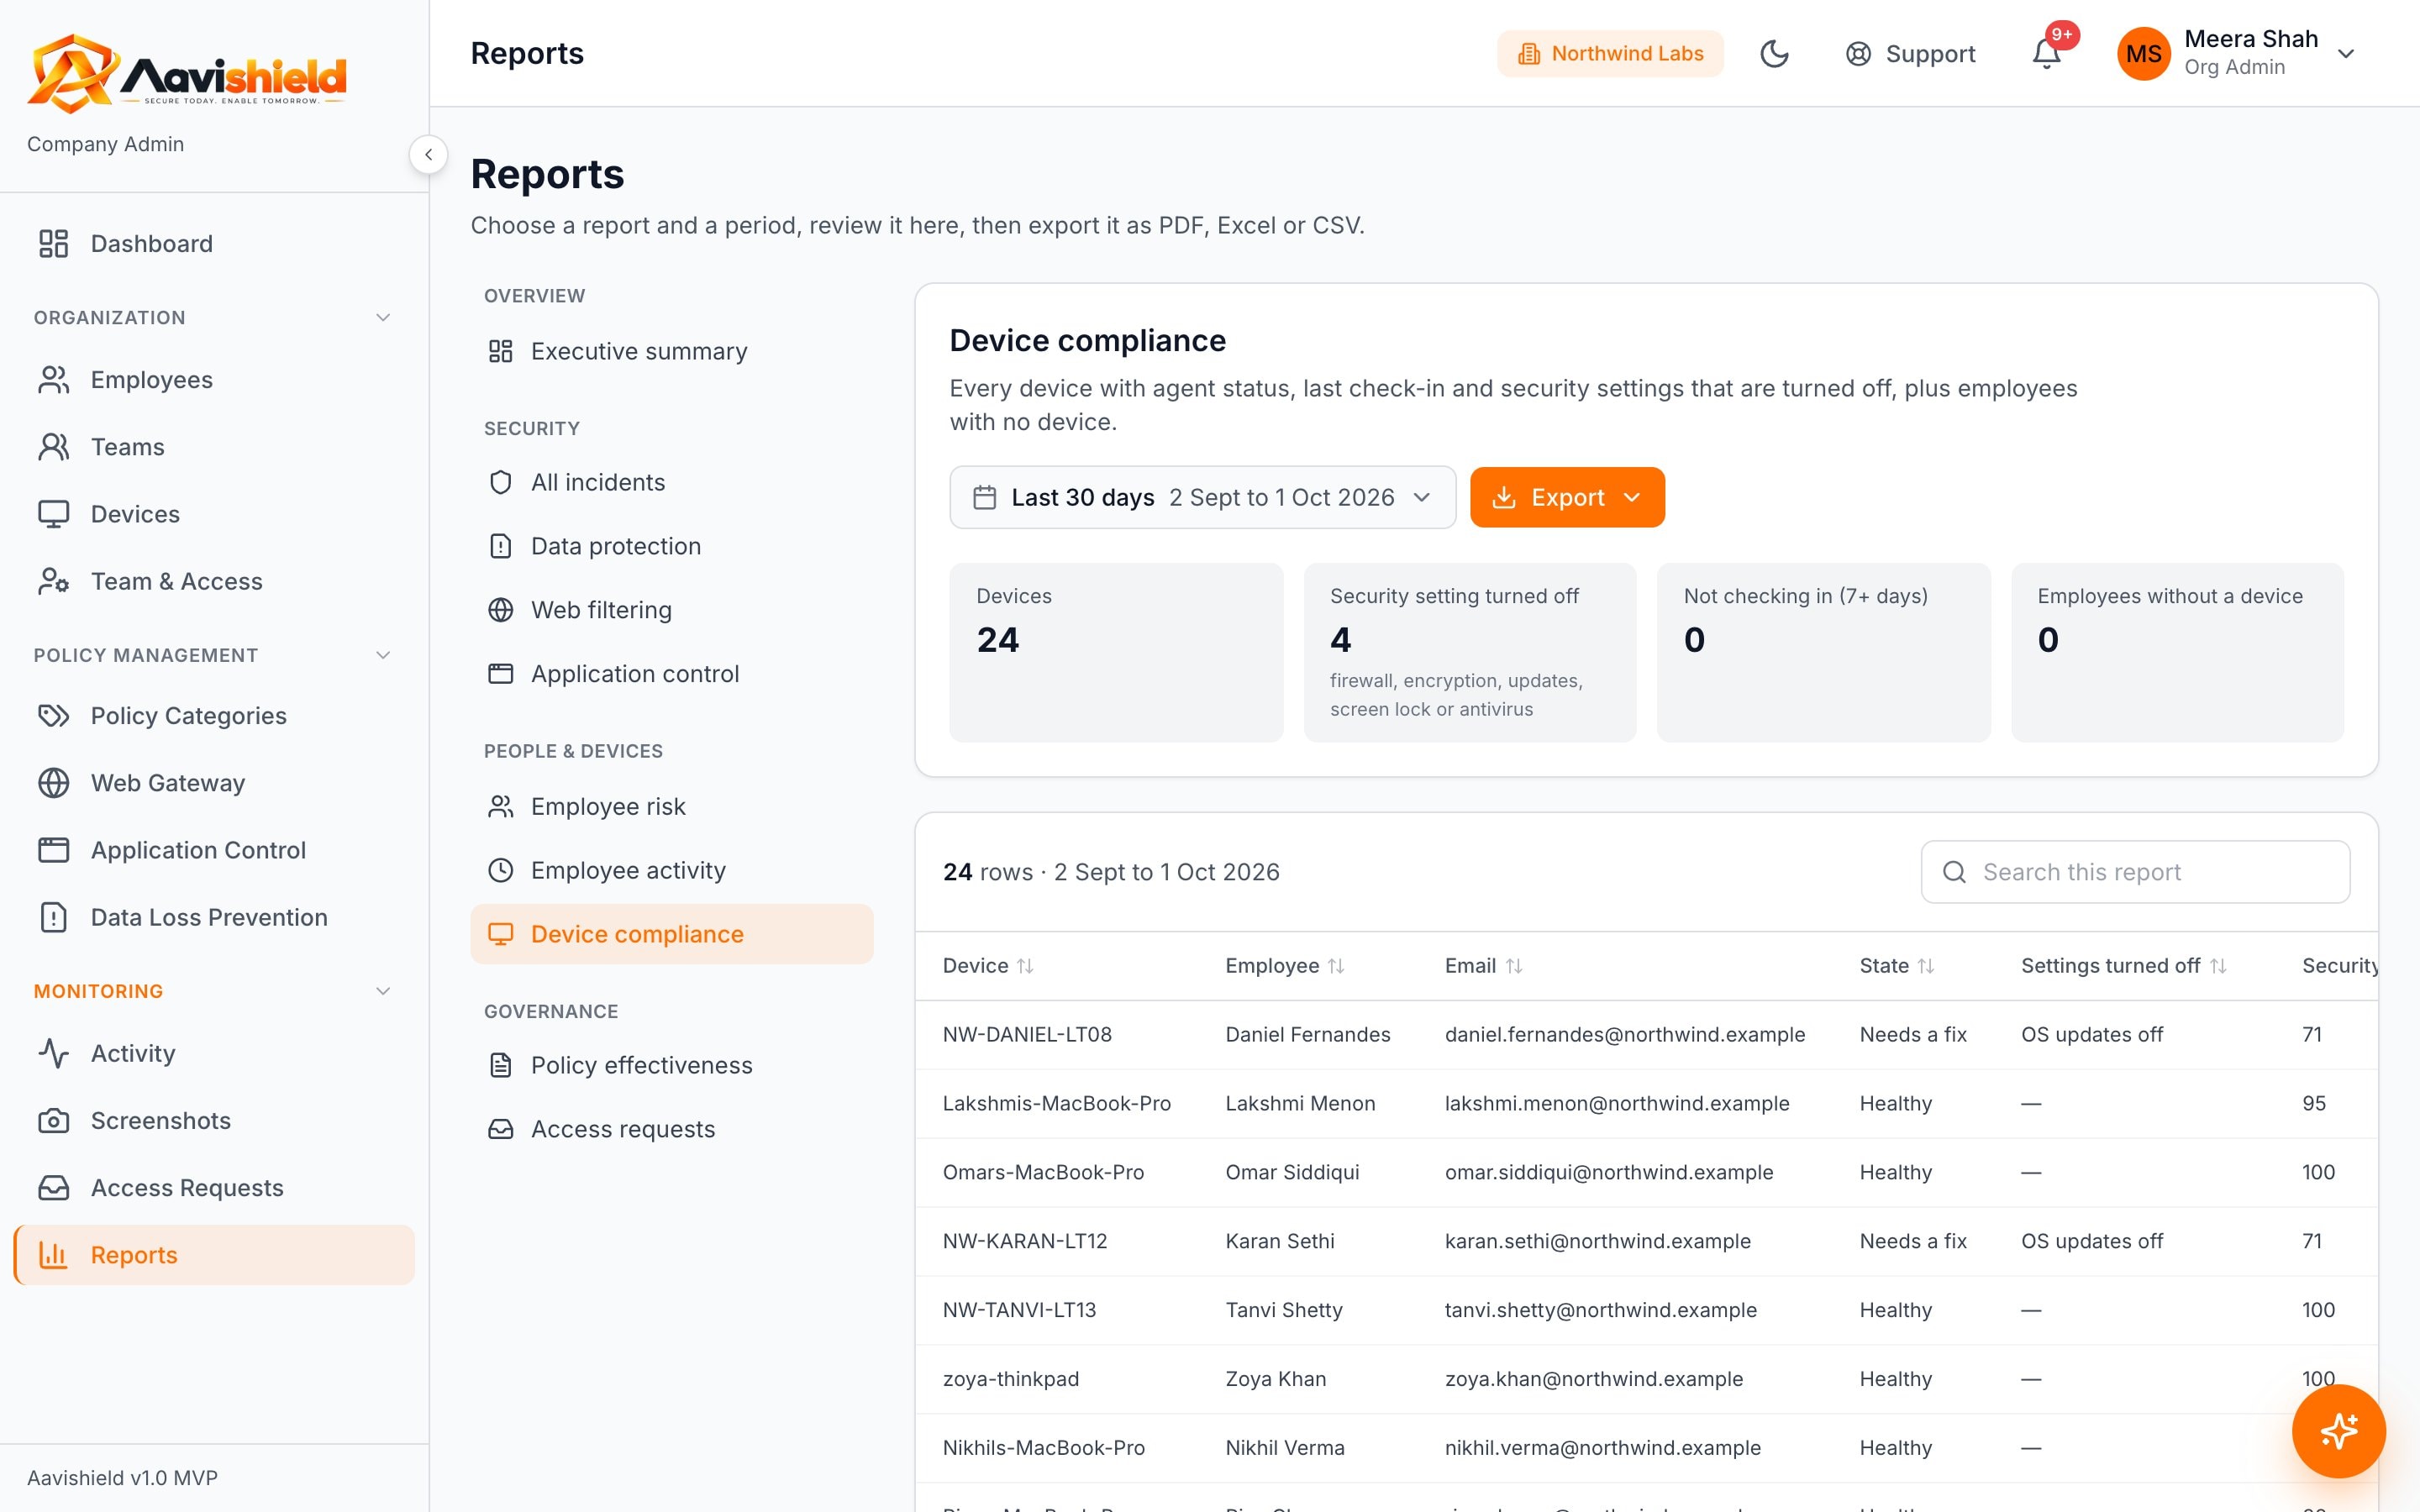Viewport: 2420px width, 1512px height.
Task: Toggle dark mode moon icon
Action: click(x=1774, y=53)
